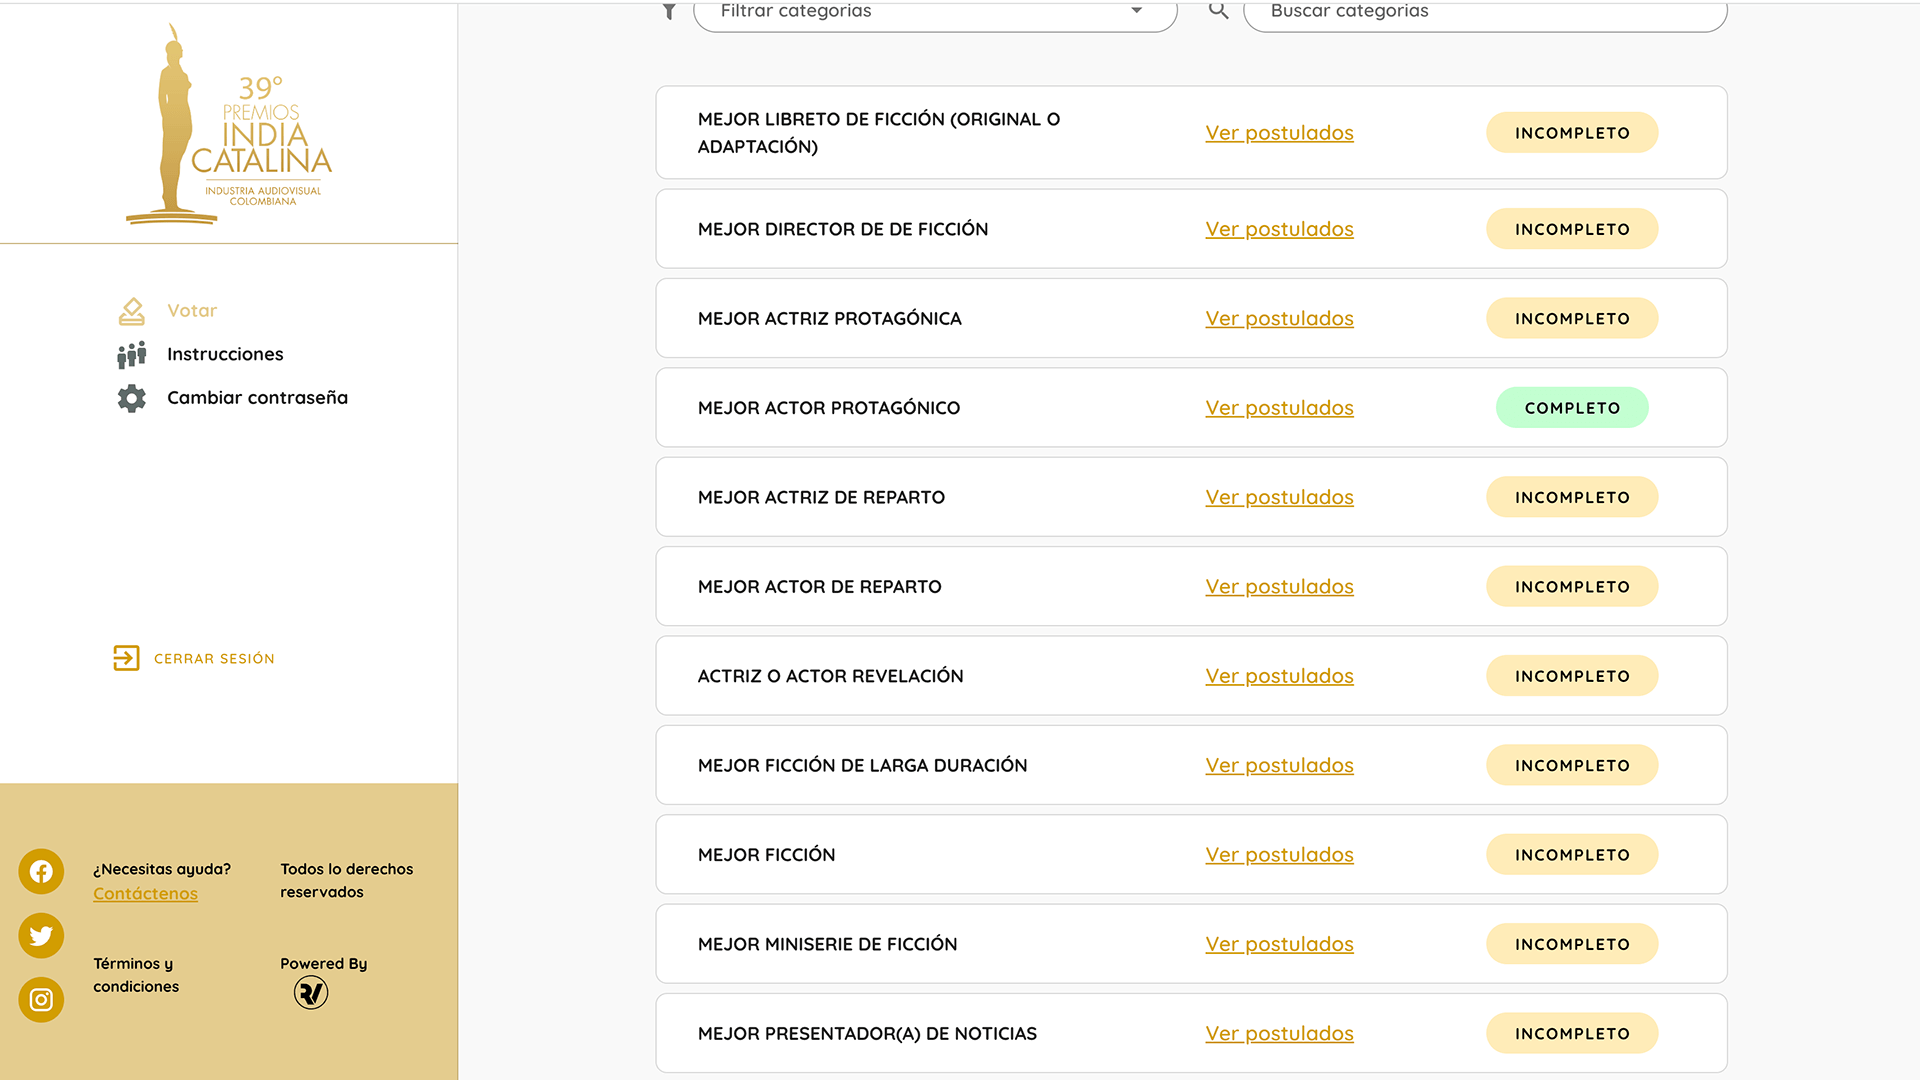Click the India Catalina logo
The image size is (1920, 1080).
(229, 125)
